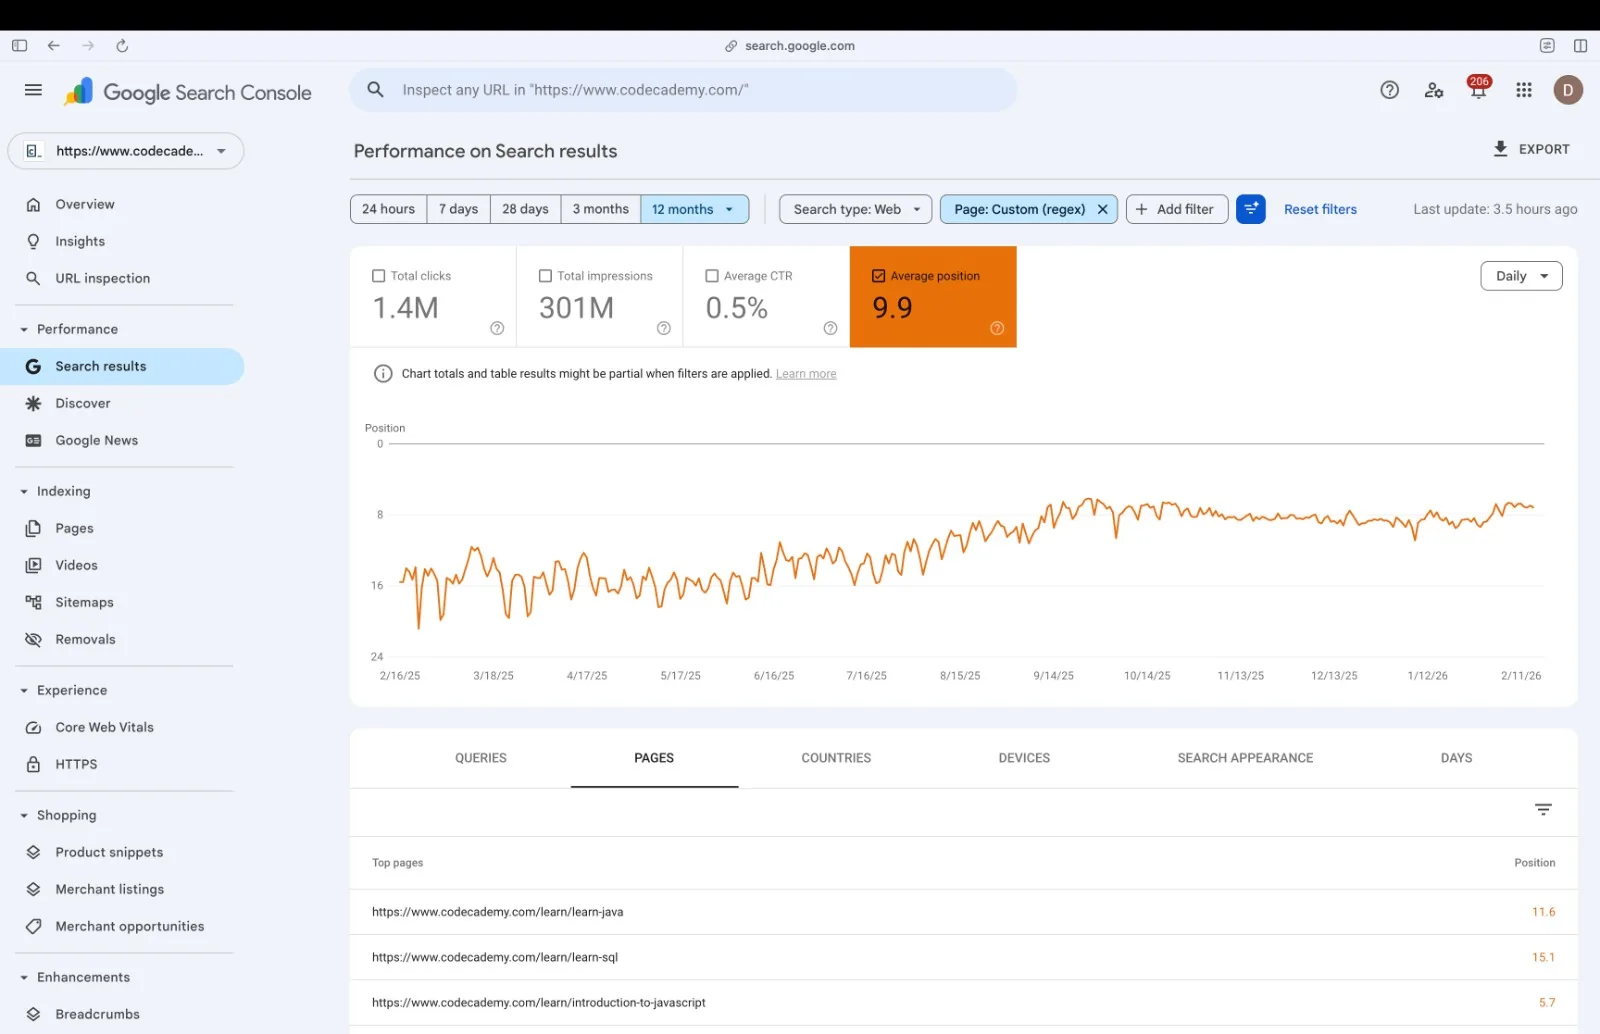This screenshot has width=1600, height=1034.
Task: Open property selector dropdown
Action: click(126, 151)
